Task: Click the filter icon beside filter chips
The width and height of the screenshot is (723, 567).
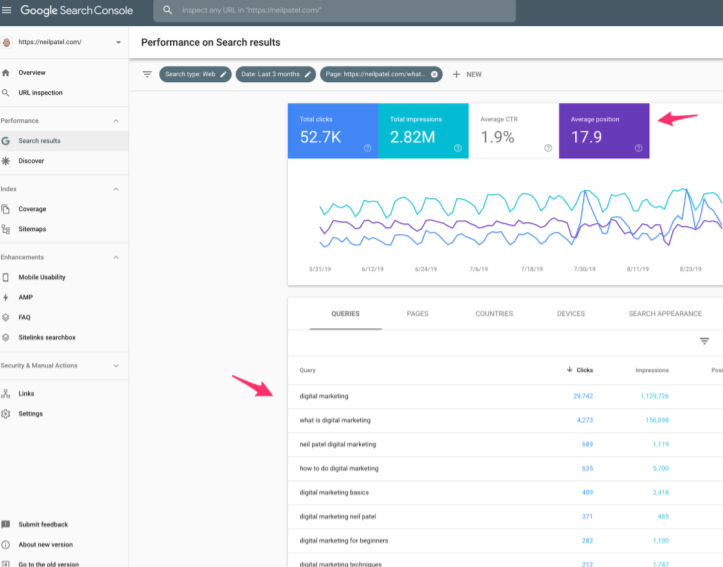Action: click(147, 74)
